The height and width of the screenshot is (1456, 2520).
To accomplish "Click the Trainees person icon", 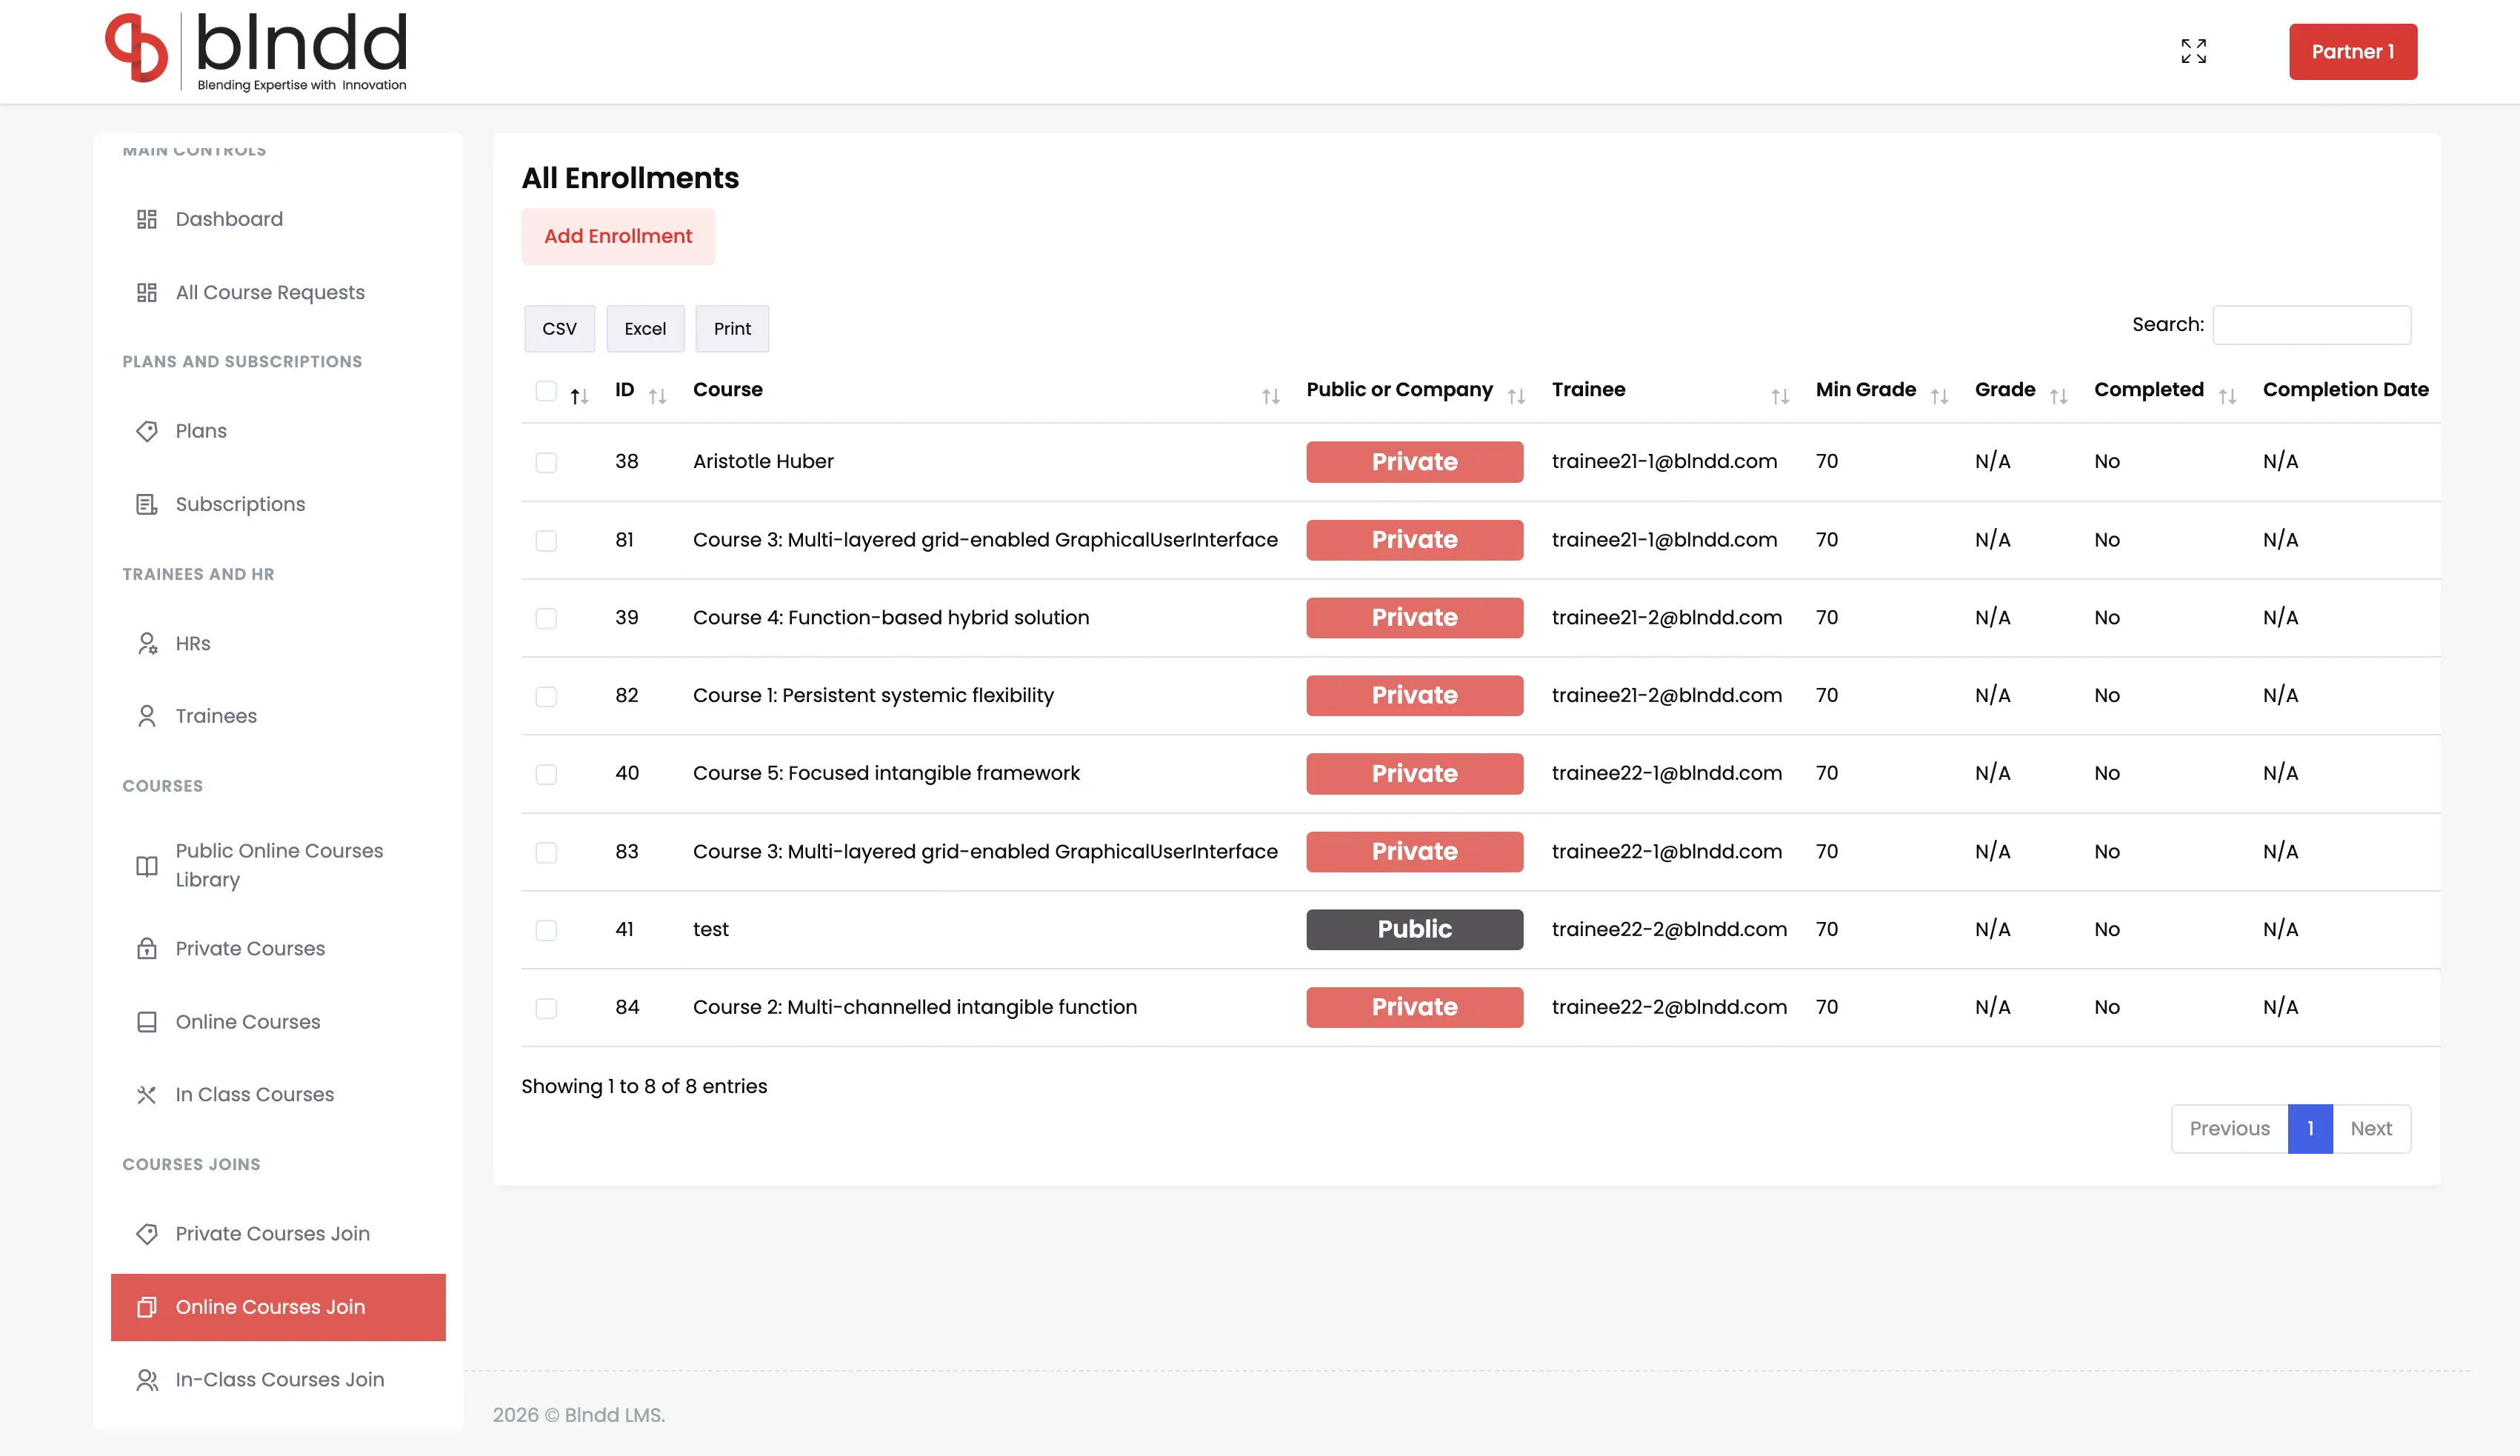I will [147, 716].
